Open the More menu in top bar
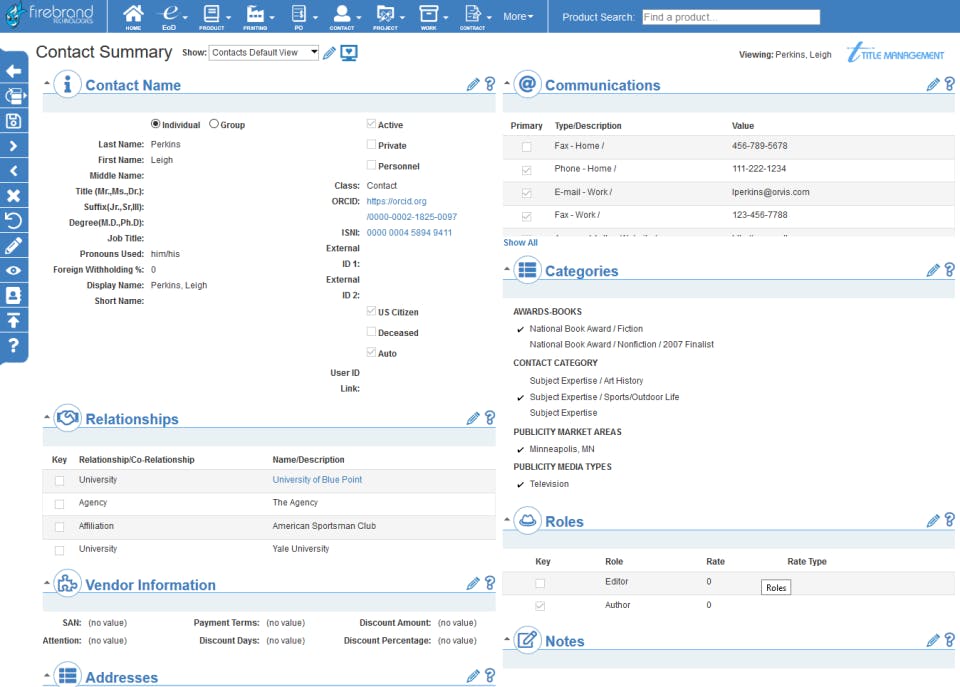 tap(517, 17)
